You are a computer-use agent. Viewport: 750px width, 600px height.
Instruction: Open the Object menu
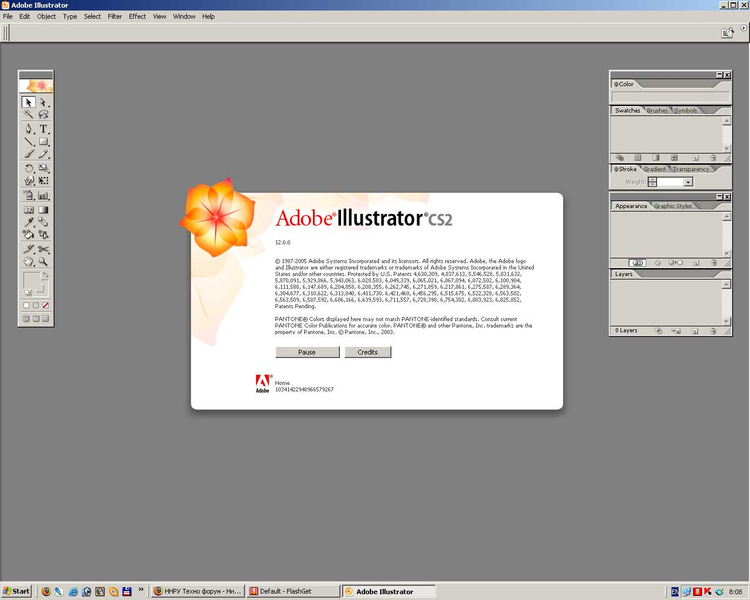[x=46, y=16]
